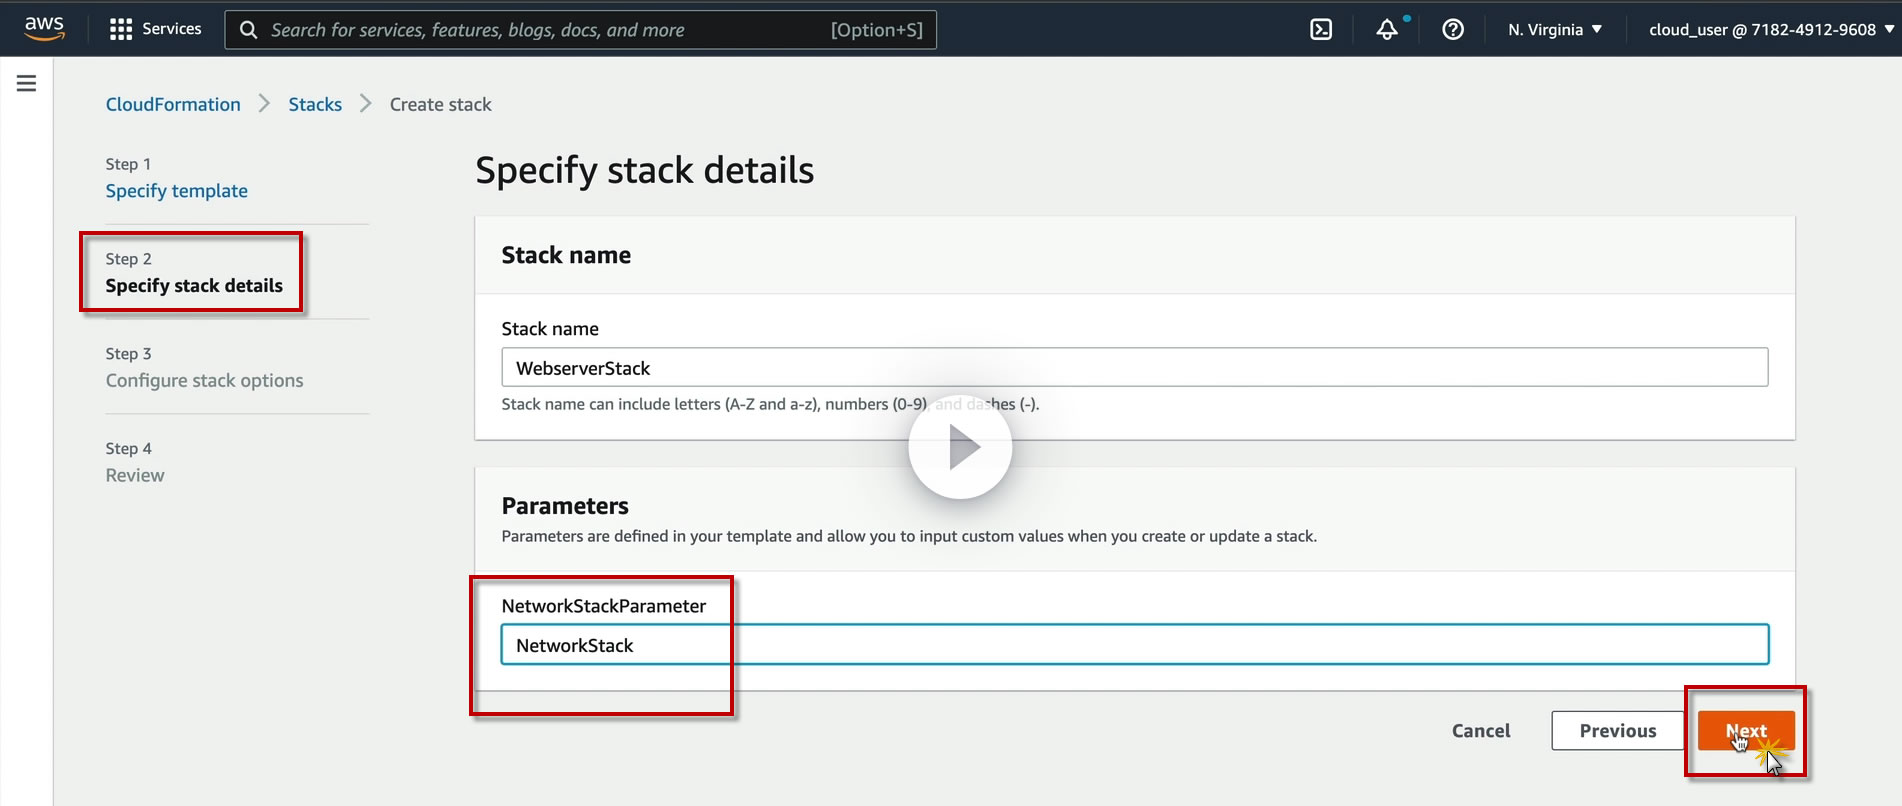Open the cloud_user account dropdown
Viewport: 1902px width, 806px height.
tap(1771, 29)
